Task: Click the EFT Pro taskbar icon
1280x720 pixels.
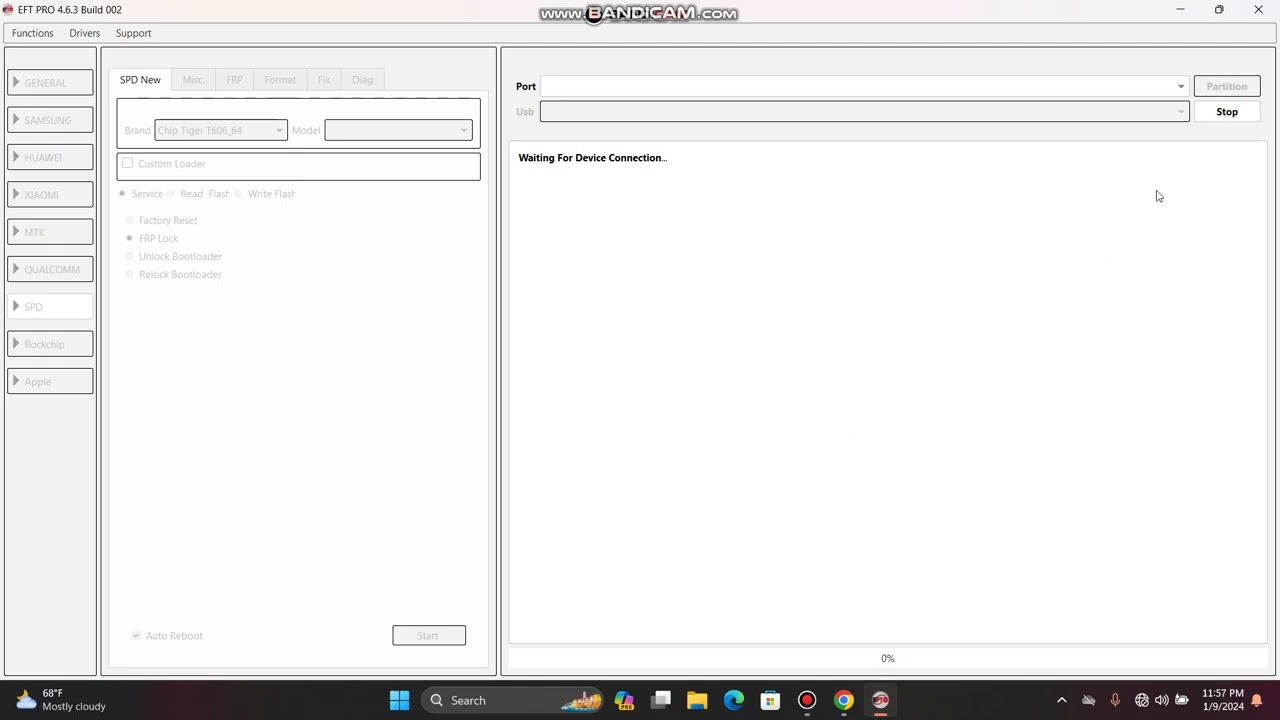Action: coord(880,700)
